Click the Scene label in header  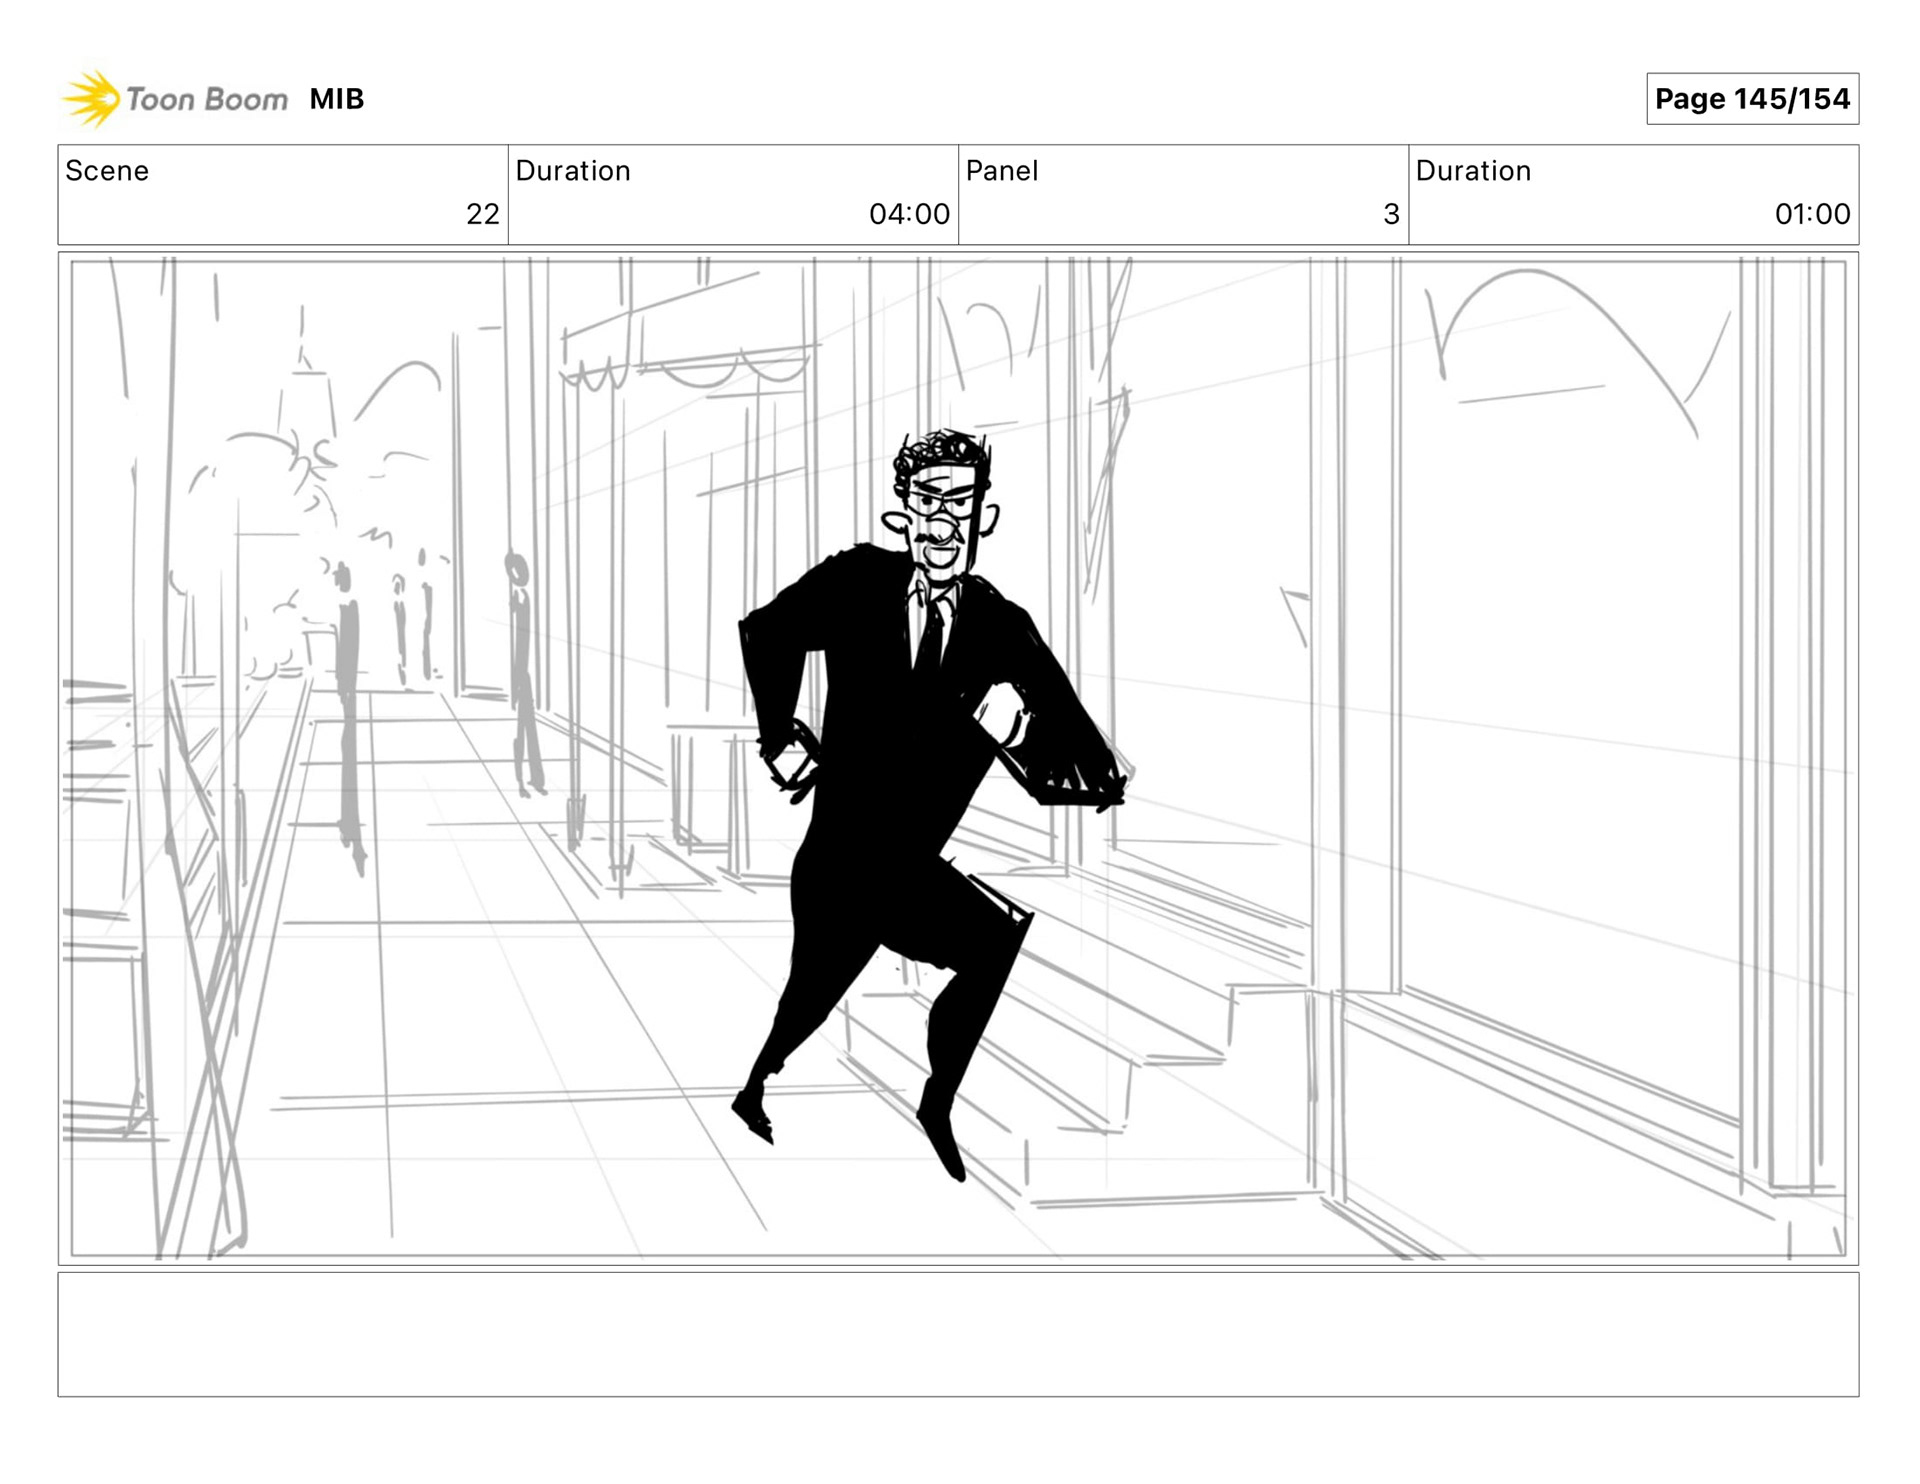pos(107,171)
